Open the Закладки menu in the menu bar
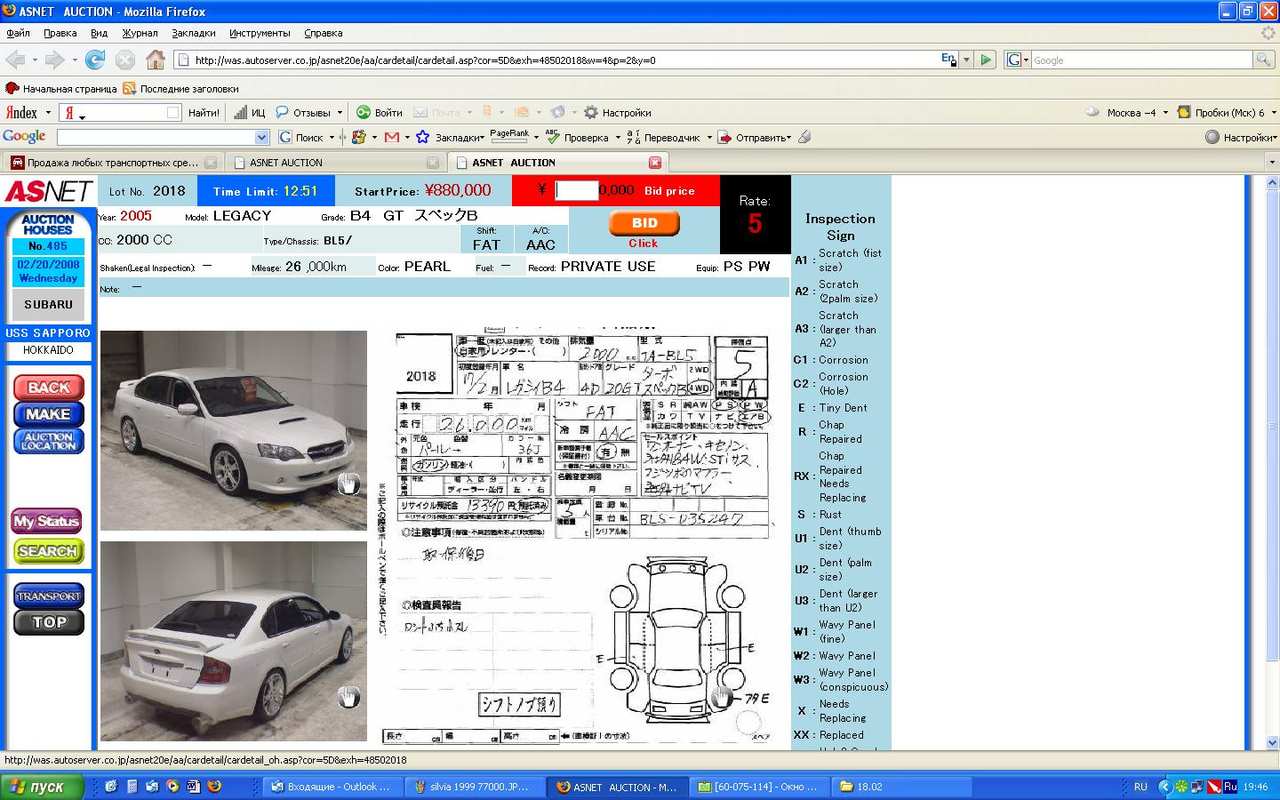 pos(193,33)
